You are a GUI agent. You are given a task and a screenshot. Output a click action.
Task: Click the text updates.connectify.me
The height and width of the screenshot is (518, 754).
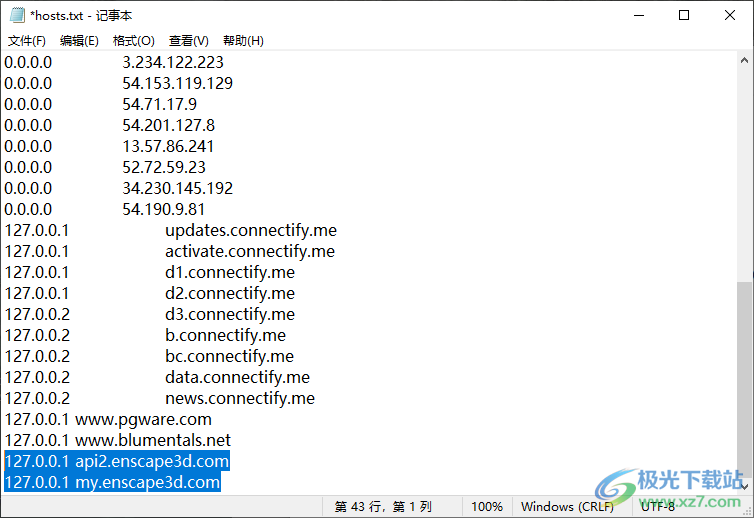pos(251,230)
